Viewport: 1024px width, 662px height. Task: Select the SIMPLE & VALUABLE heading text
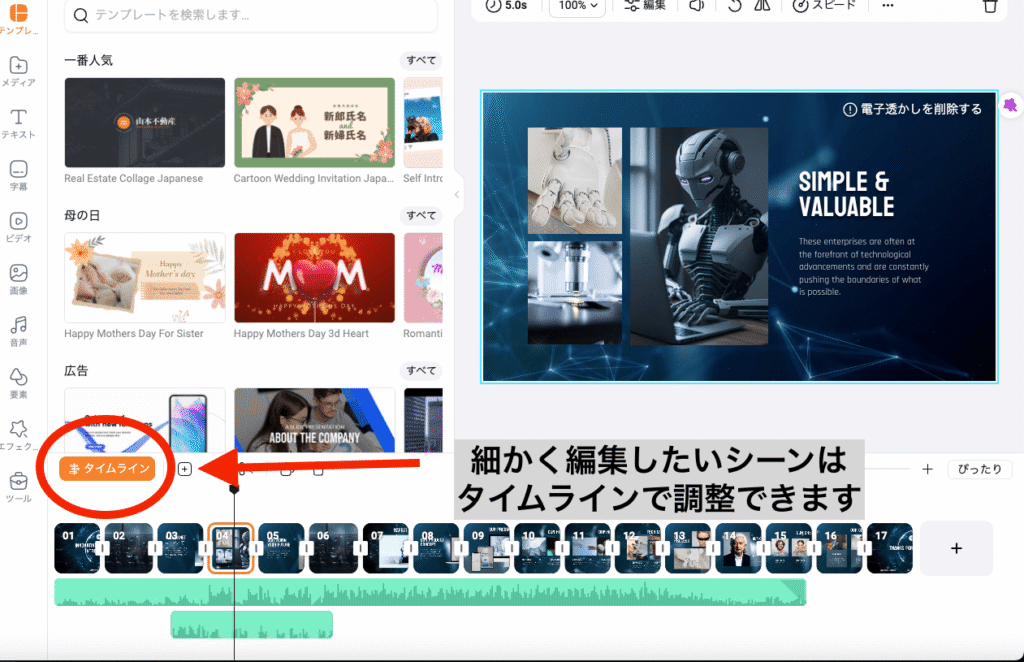point(846,194)
